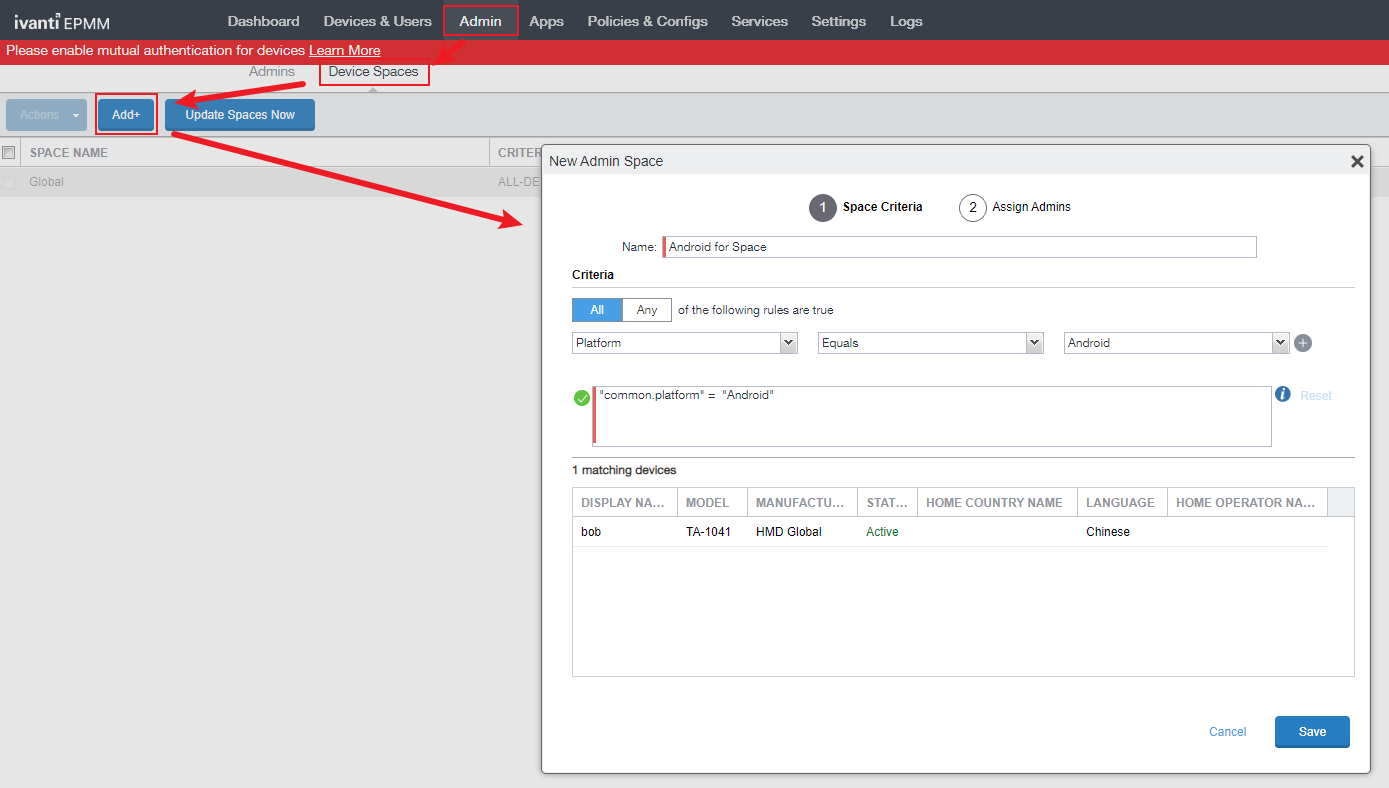Select the All rules toggle
Viewport: 1389px width, 788px height.
(x=597, y=310)
